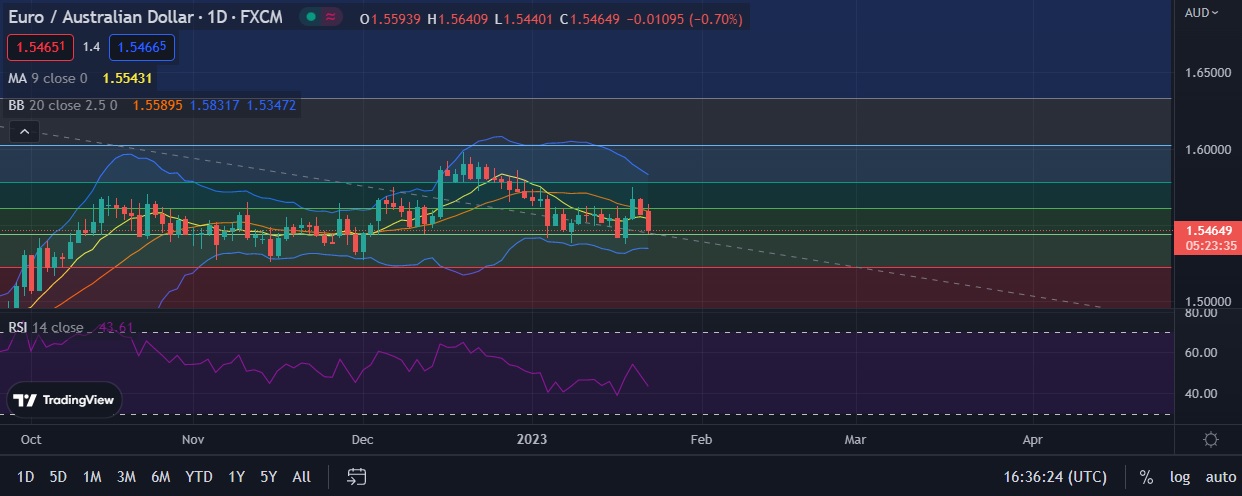Show All data range
The image size is (1242, 496).
301,477
